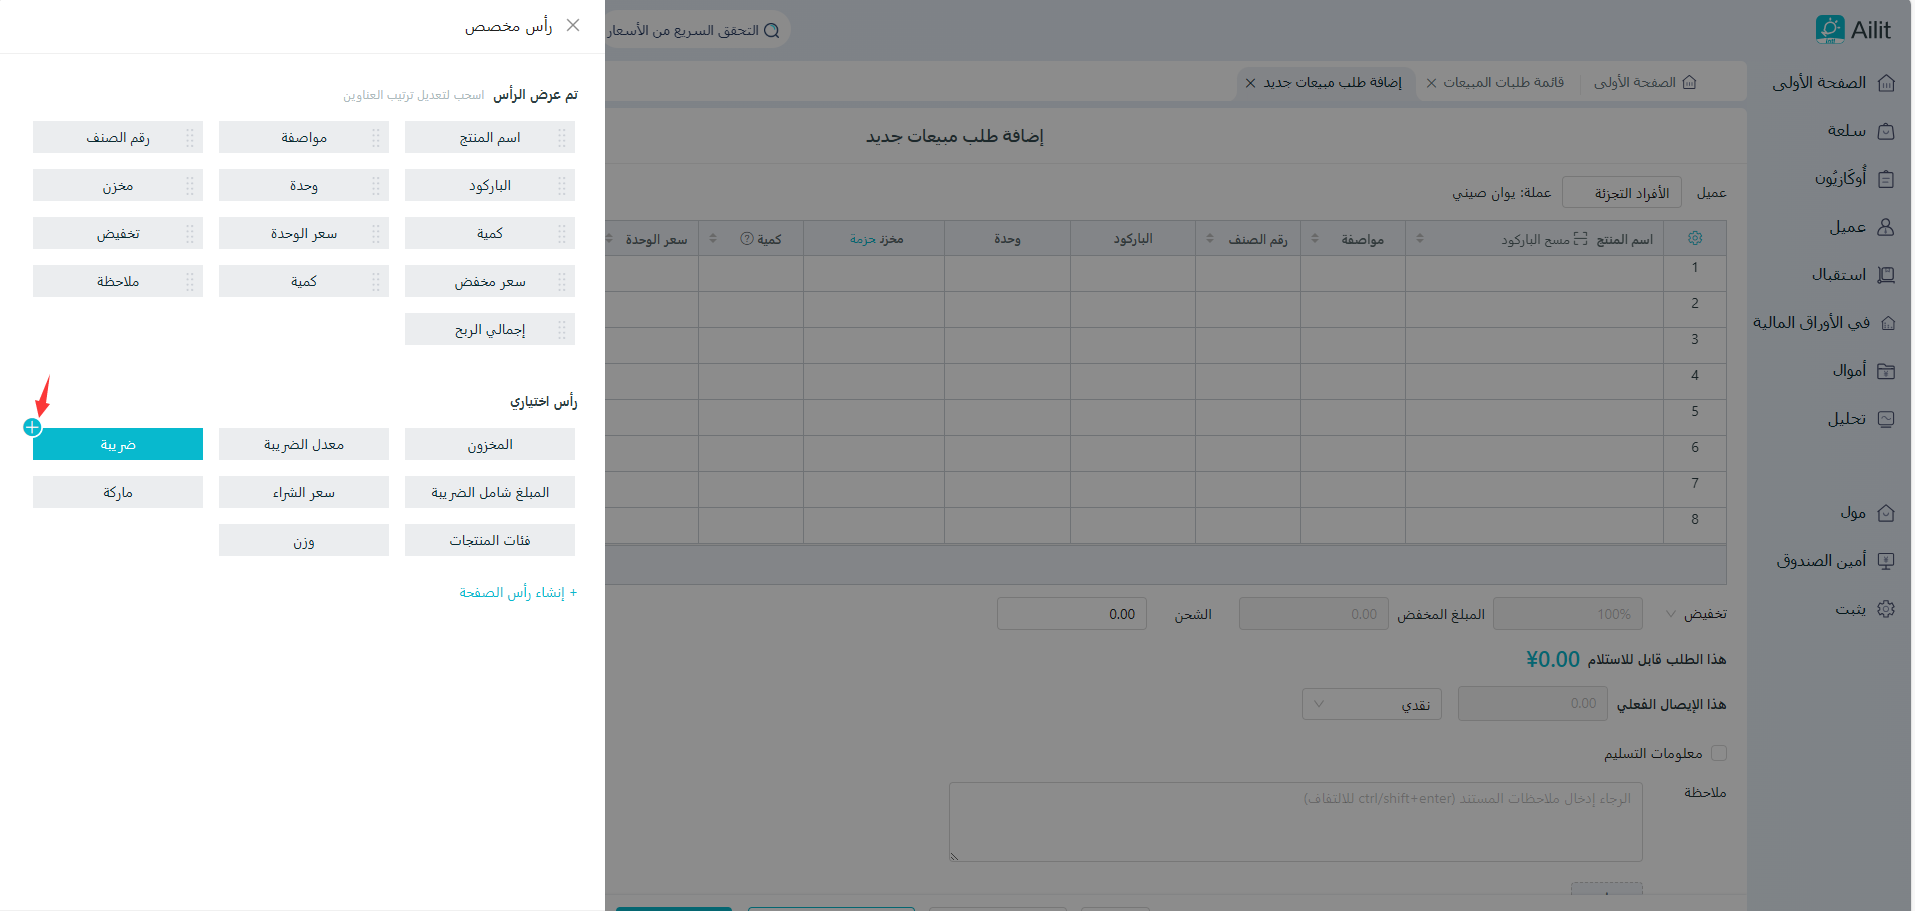1915x911 pixels.
Task: Enable the معلومات التسليم checkbox
Action: [x=1719, y=753]
